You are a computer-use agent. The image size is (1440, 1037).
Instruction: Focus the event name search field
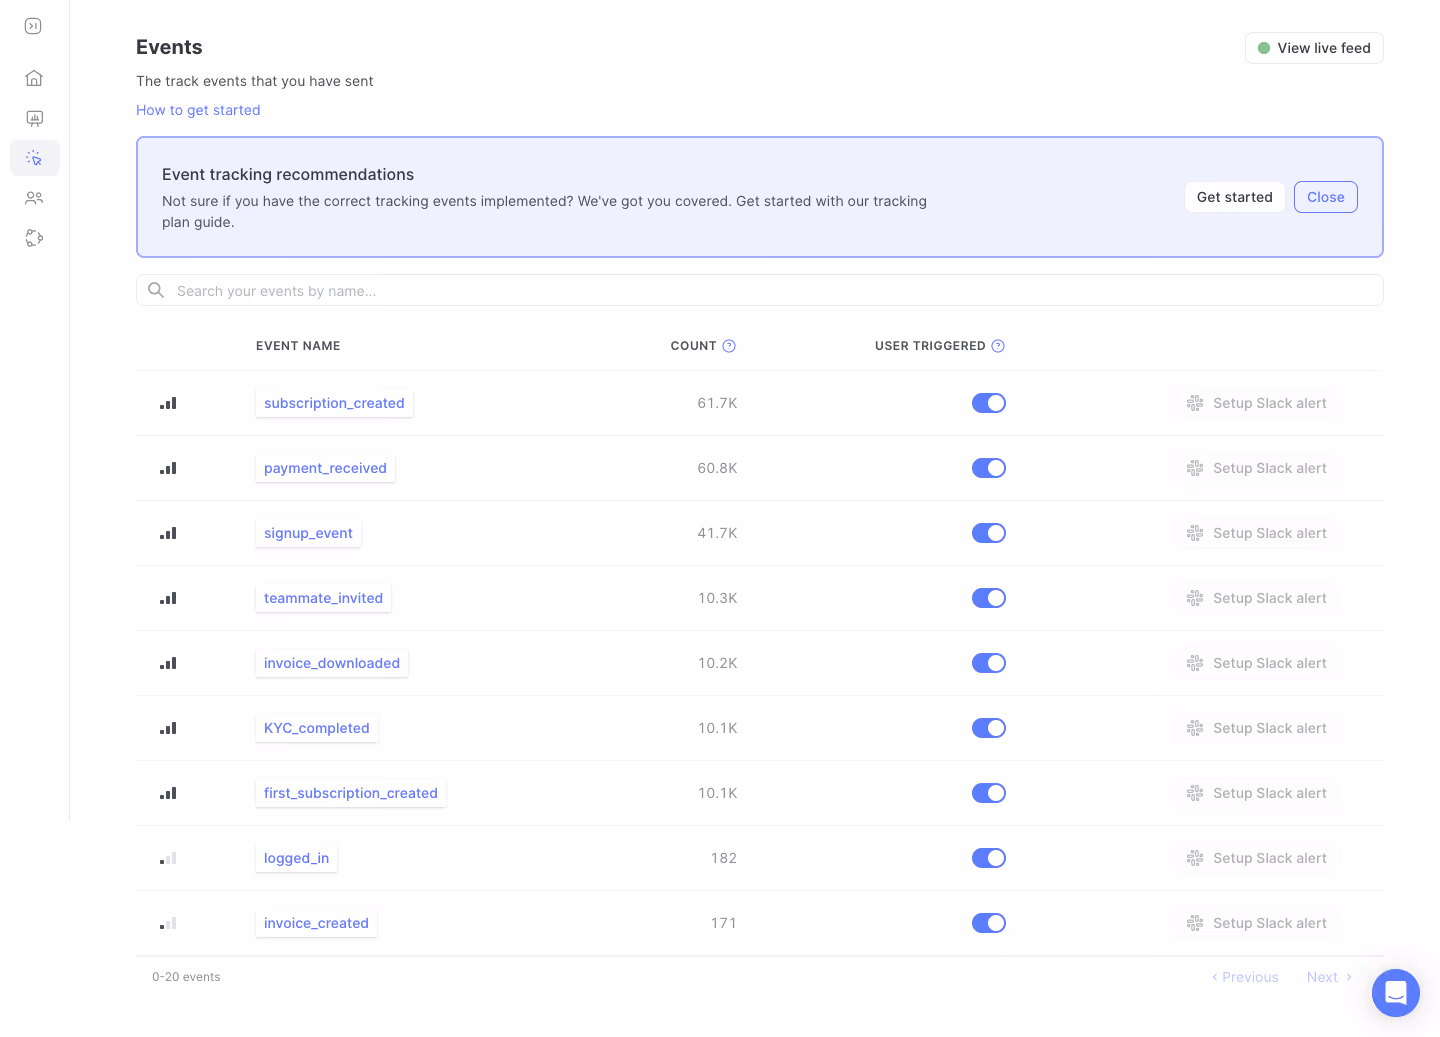coord(760,290)
